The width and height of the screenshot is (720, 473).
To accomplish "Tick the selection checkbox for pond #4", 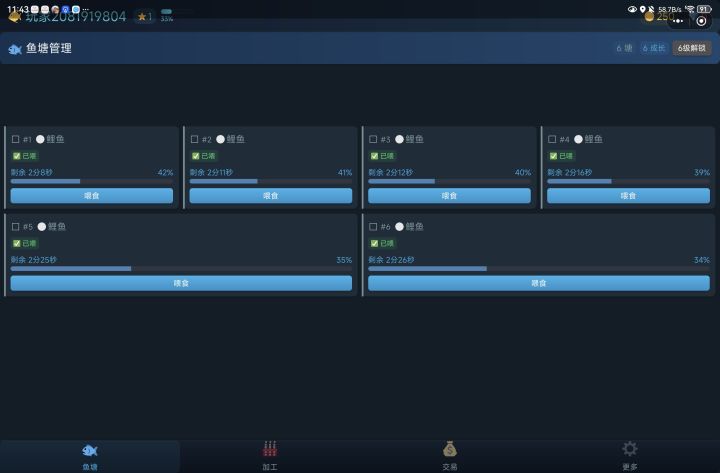I will click(x=552, y=139).
